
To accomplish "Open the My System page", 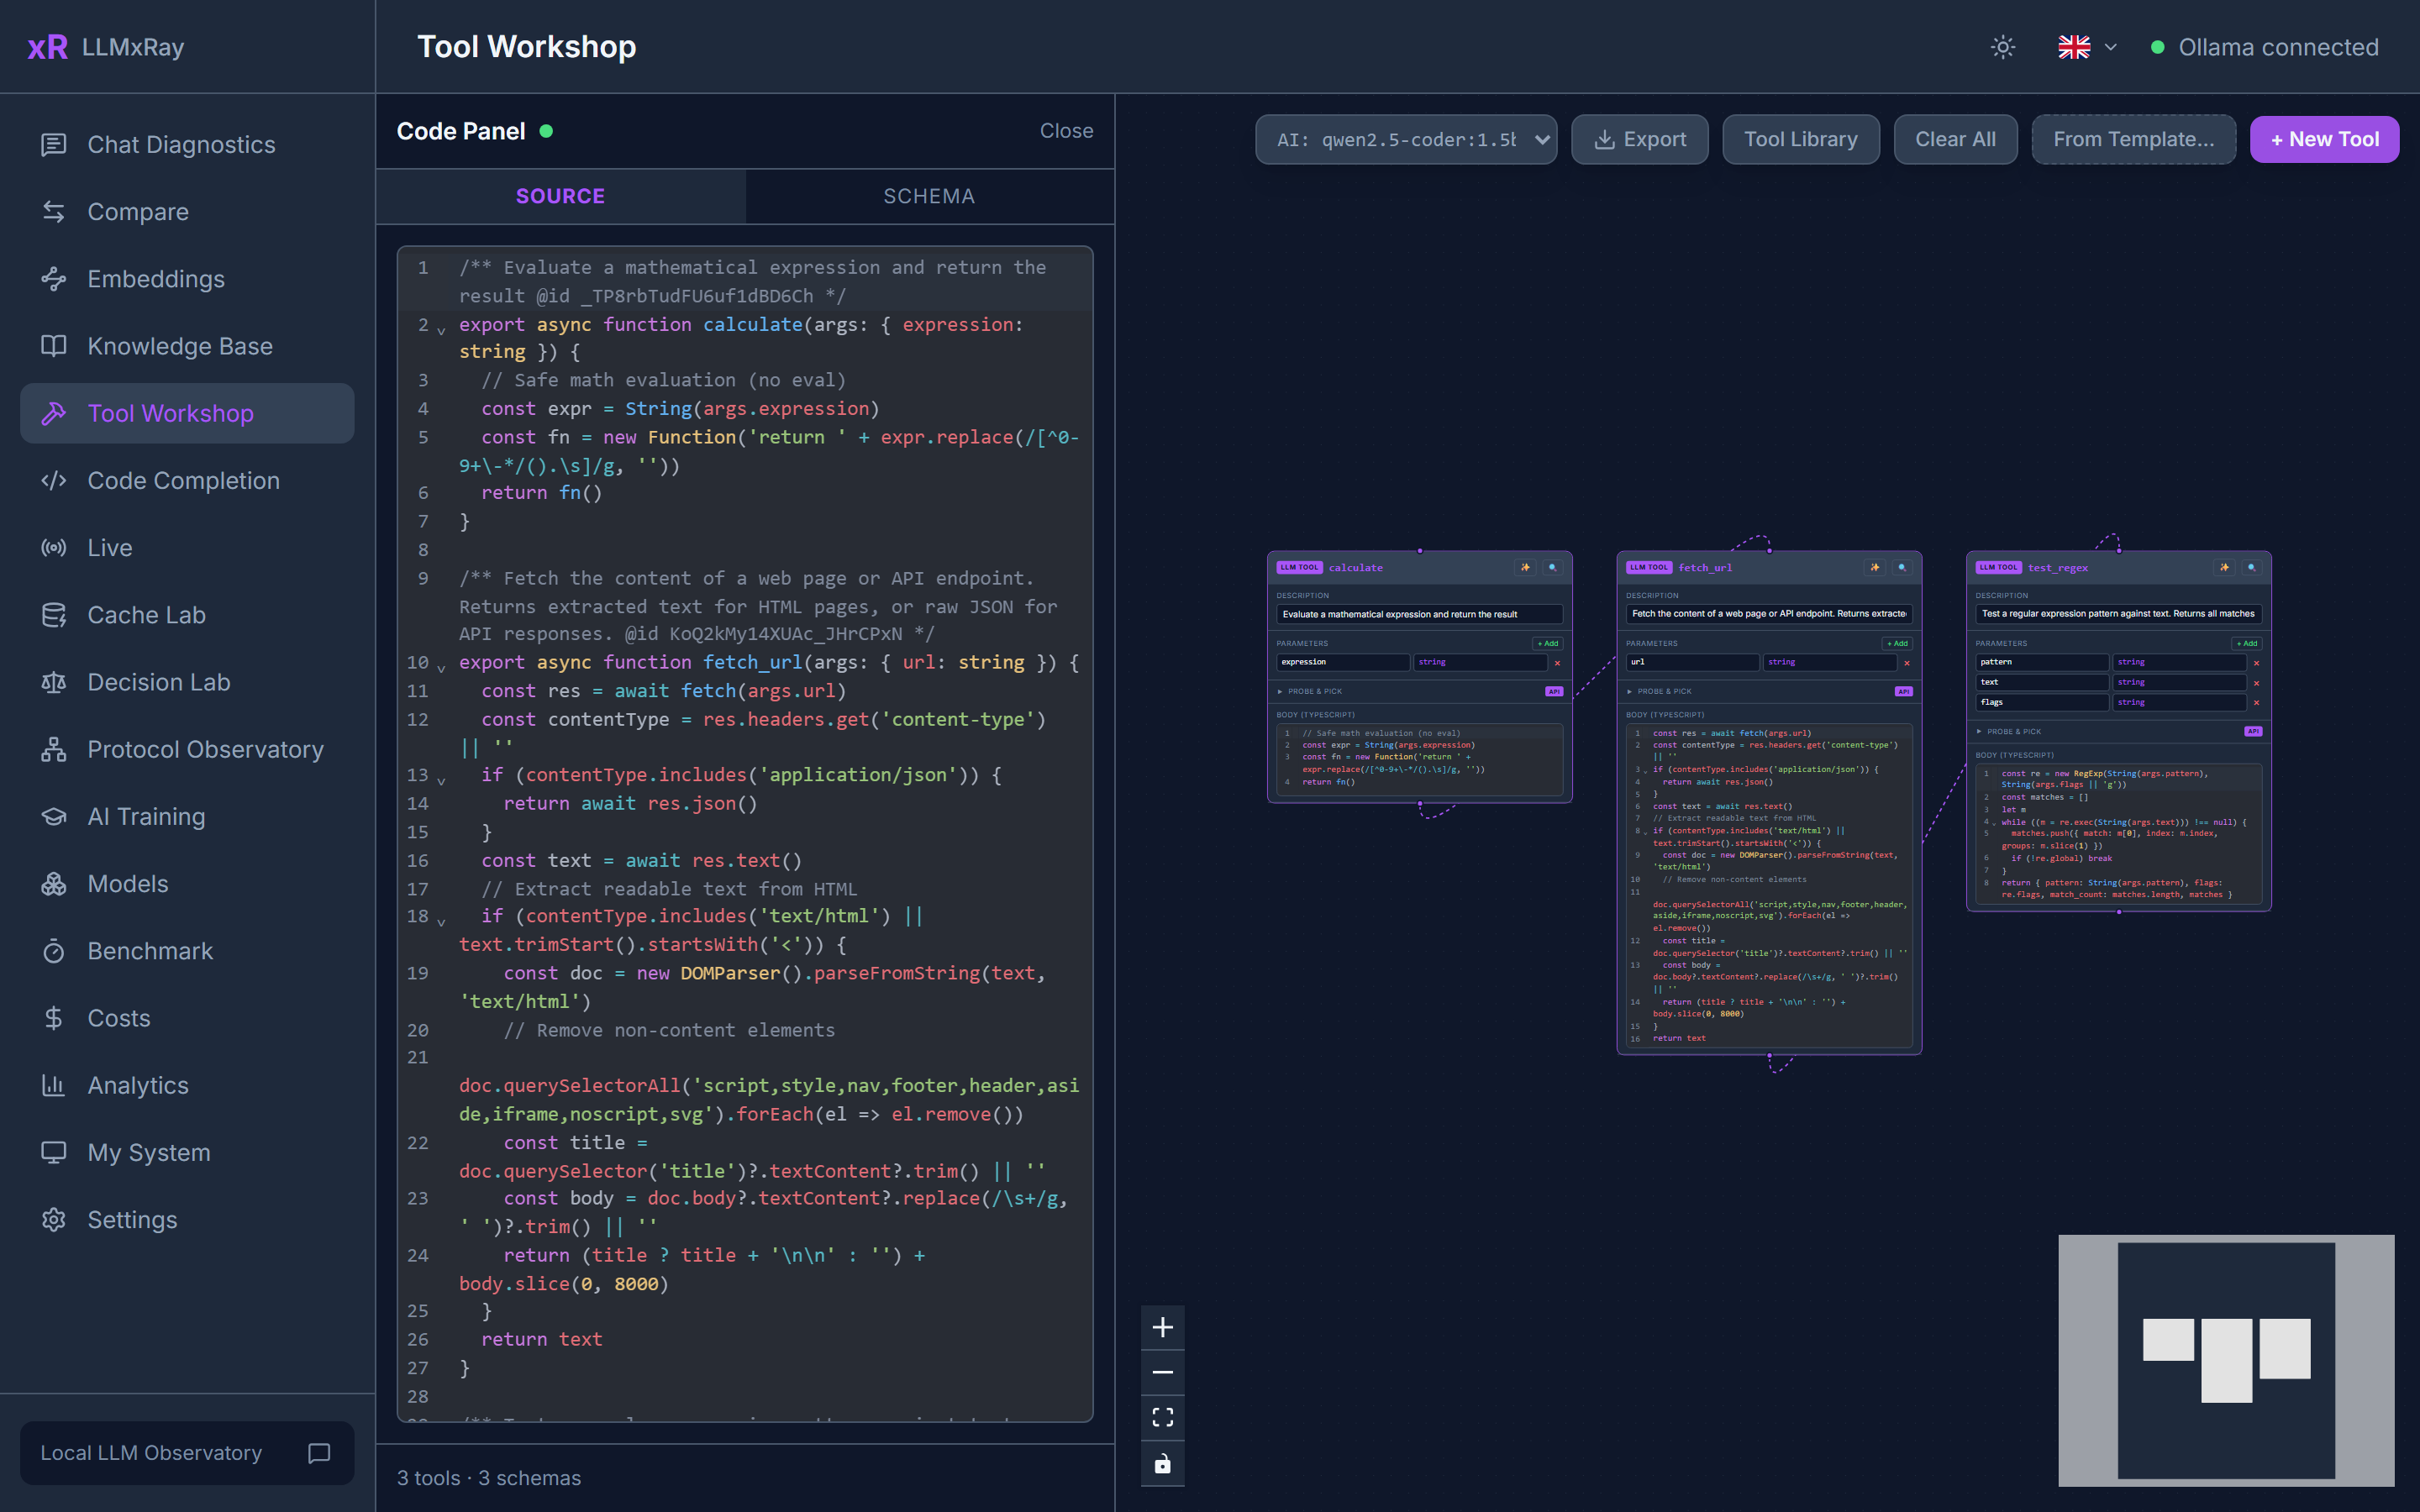I will coord(187,1152).
